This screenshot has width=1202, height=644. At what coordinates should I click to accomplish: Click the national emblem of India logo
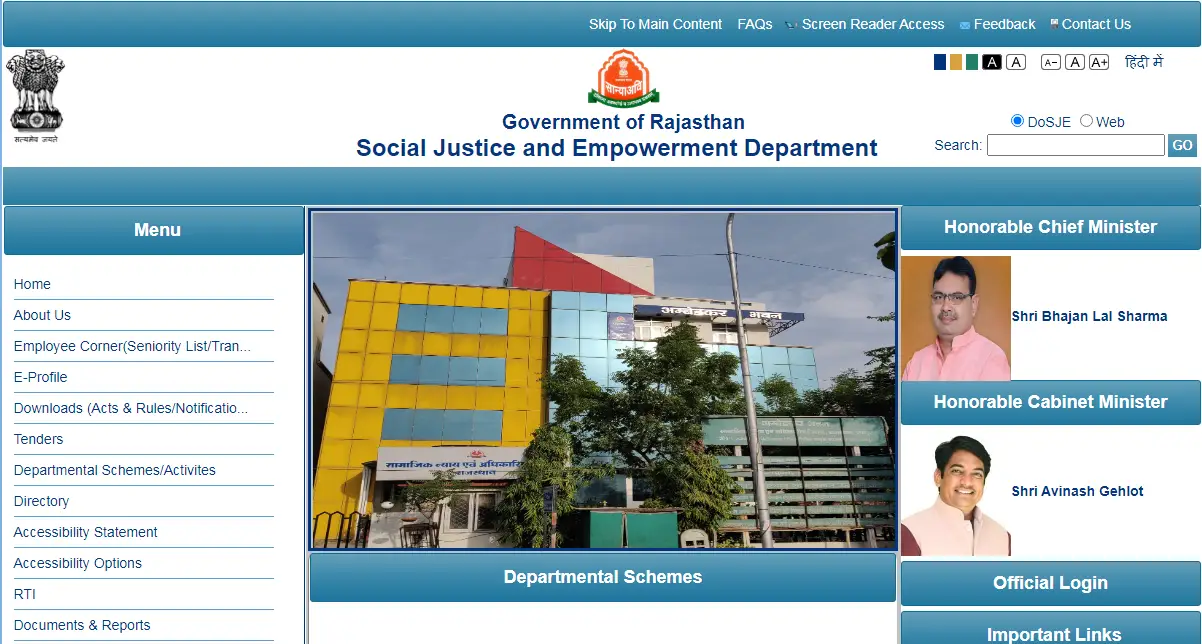pos(37,96)
